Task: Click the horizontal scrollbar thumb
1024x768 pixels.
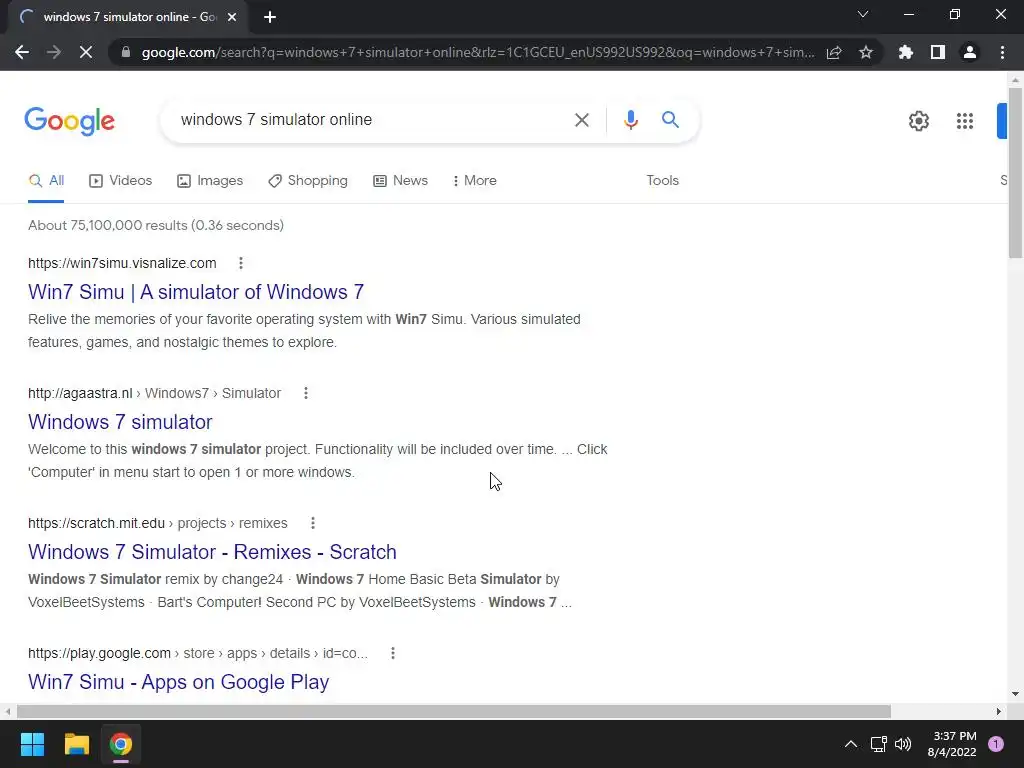Action: pos(454,711)
